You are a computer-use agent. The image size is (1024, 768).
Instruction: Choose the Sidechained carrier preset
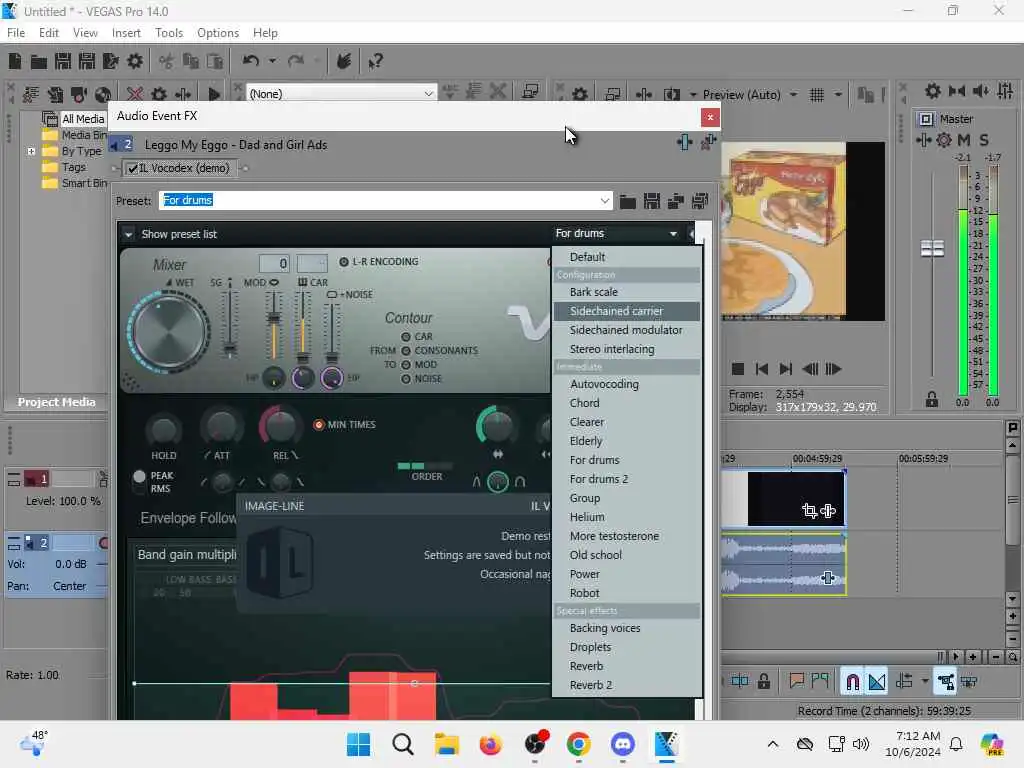tap(626, 312)
